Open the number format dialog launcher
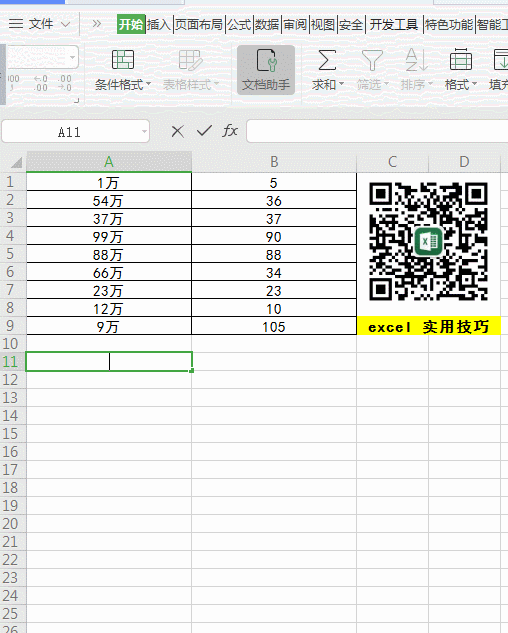508x633 pixels. point(76,100)
